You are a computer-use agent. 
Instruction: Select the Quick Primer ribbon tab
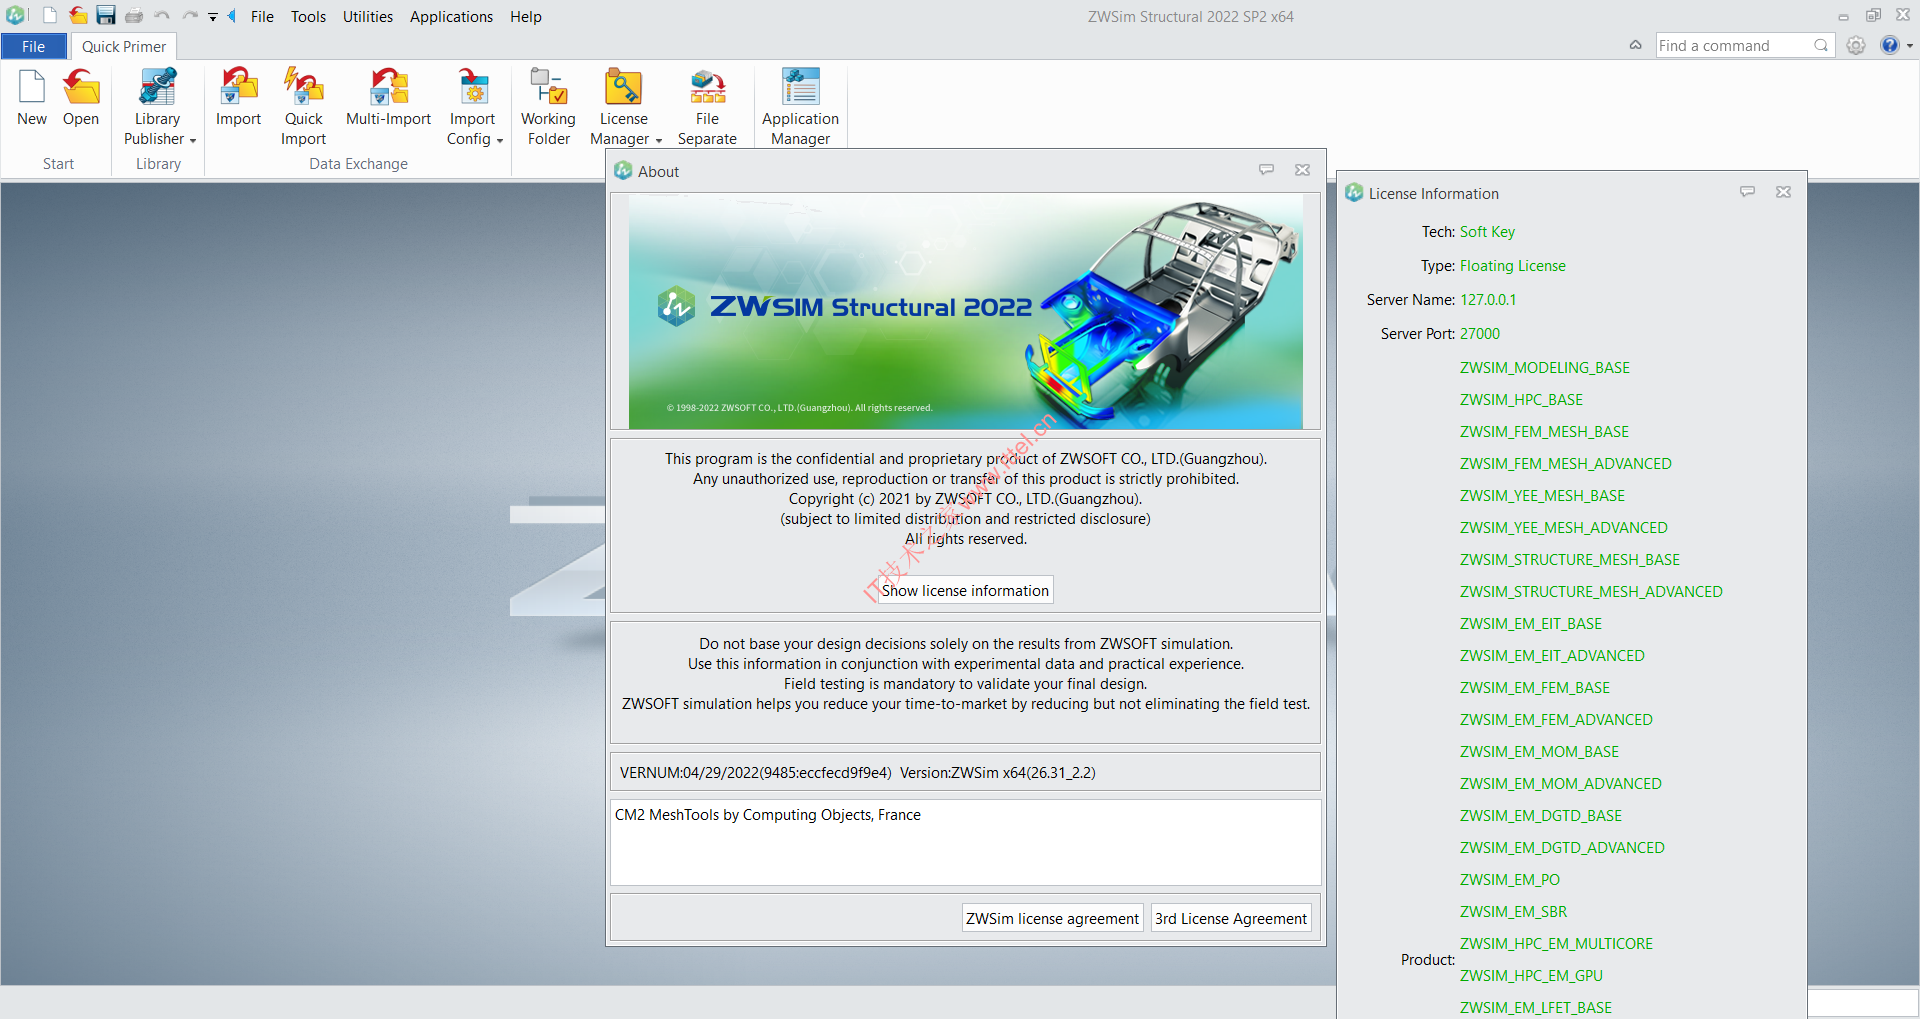pos(124,46)
